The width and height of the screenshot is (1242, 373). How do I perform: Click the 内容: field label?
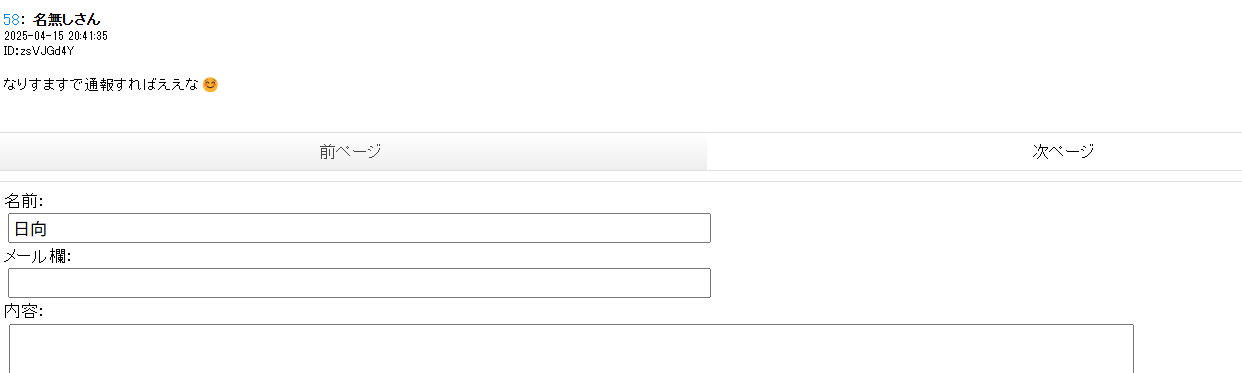click(24, 311)
